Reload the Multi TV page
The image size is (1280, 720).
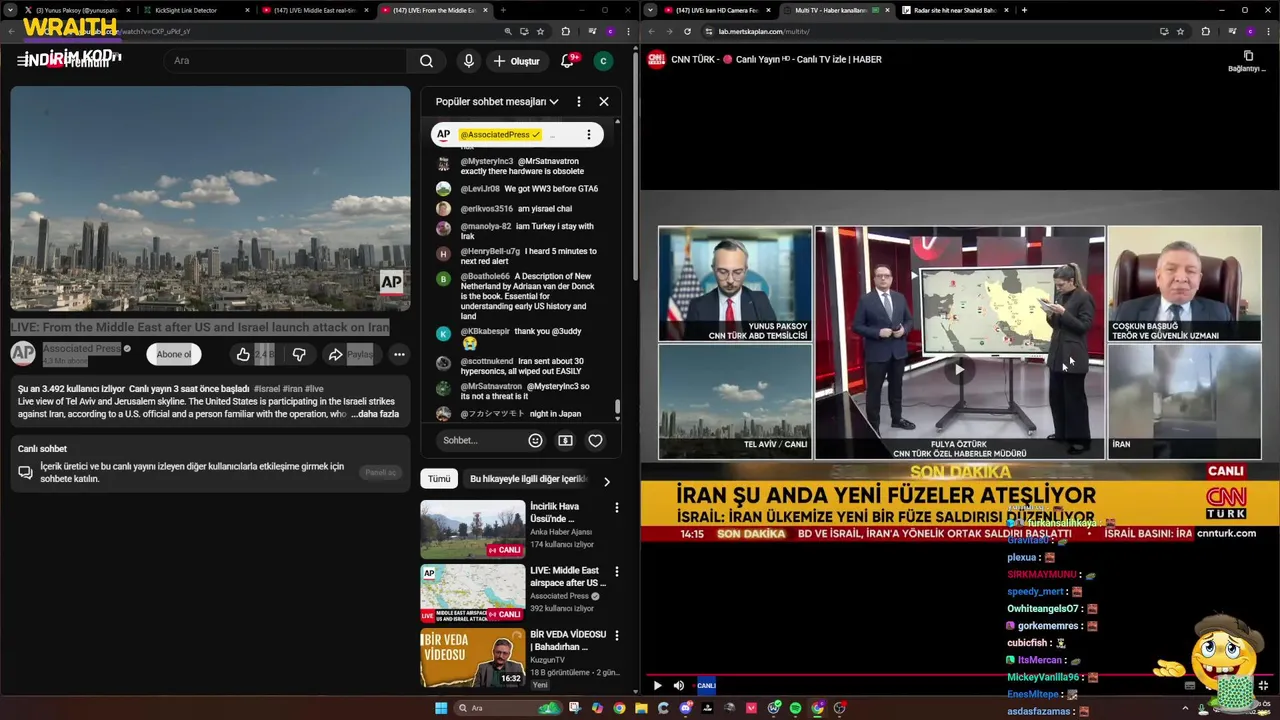tap(687, 31)
